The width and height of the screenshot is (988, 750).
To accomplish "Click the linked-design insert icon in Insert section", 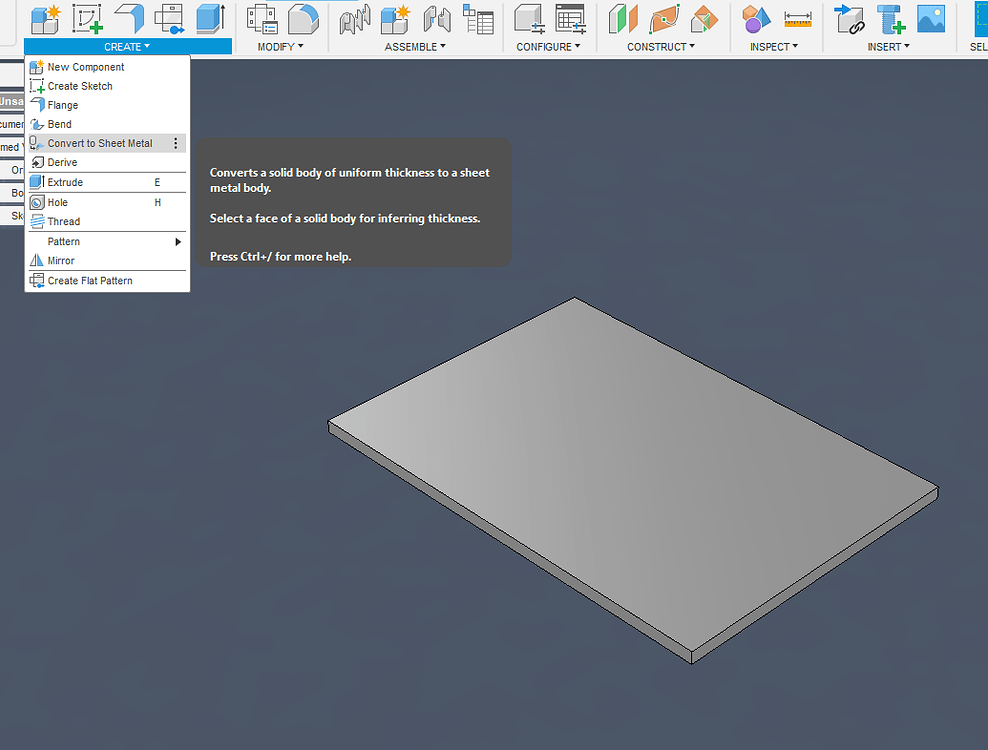I will click(851, 20).
